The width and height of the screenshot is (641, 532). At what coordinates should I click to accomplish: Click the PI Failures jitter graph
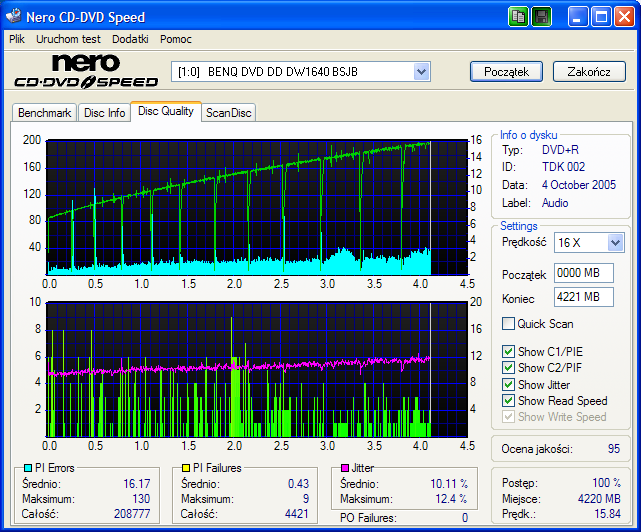point(257,370)
